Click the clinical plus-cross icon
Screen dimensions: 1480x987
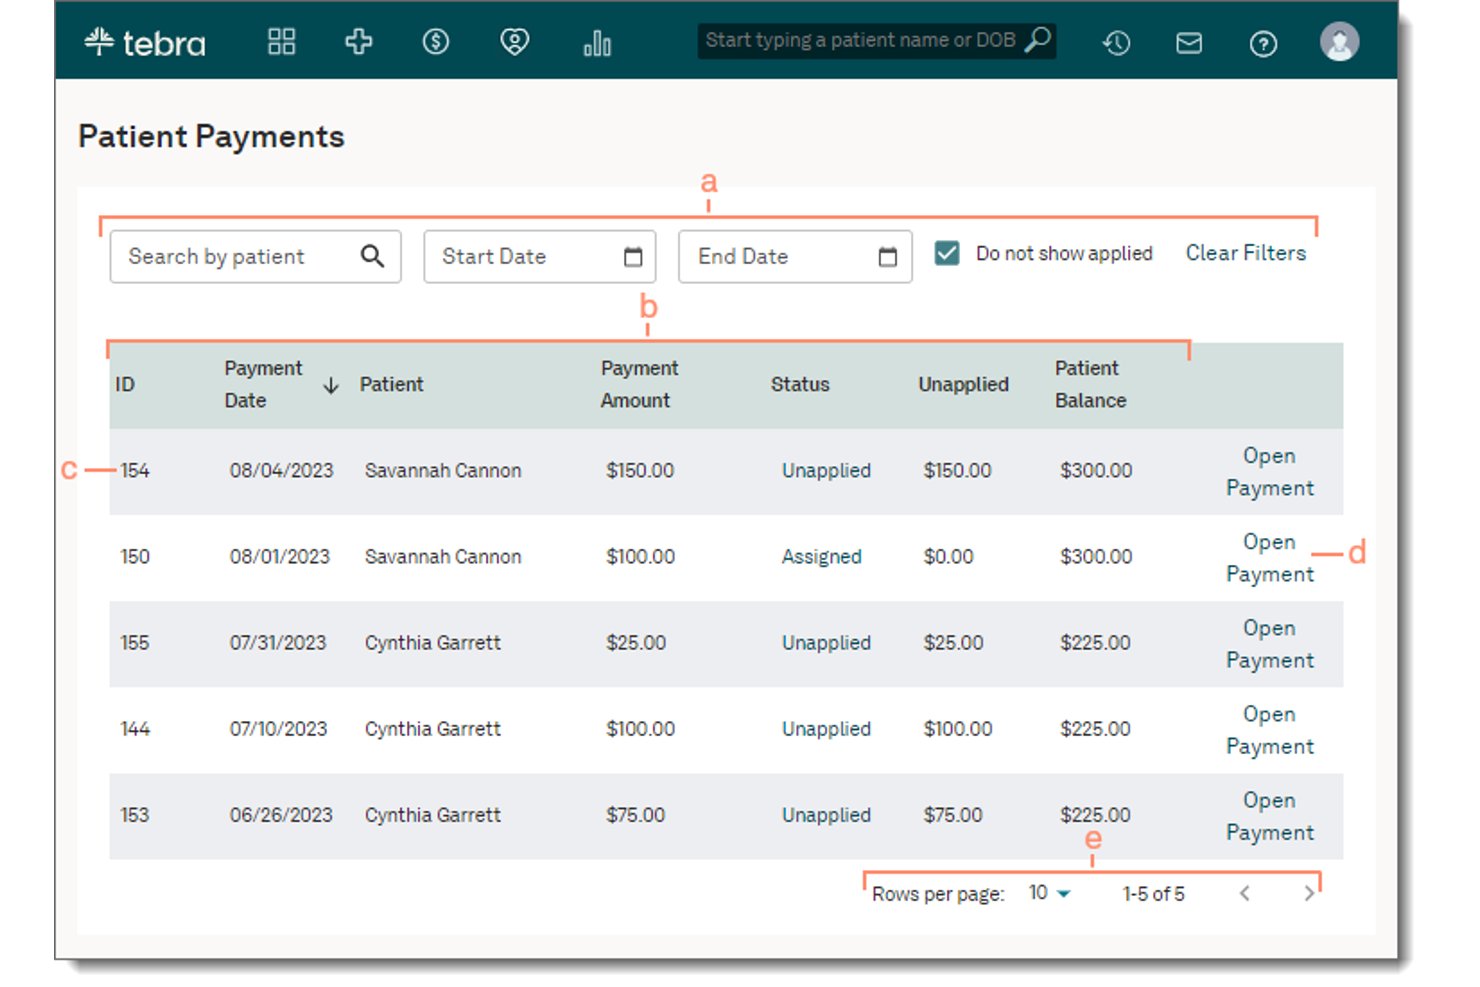(x=358, y=42)
